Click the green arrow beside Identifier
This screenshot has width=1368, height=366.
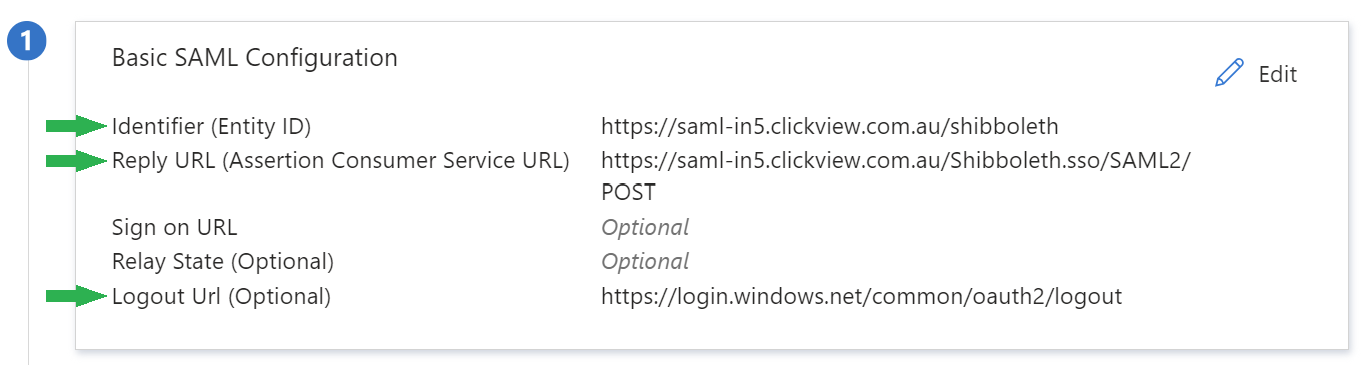point(76,126)
